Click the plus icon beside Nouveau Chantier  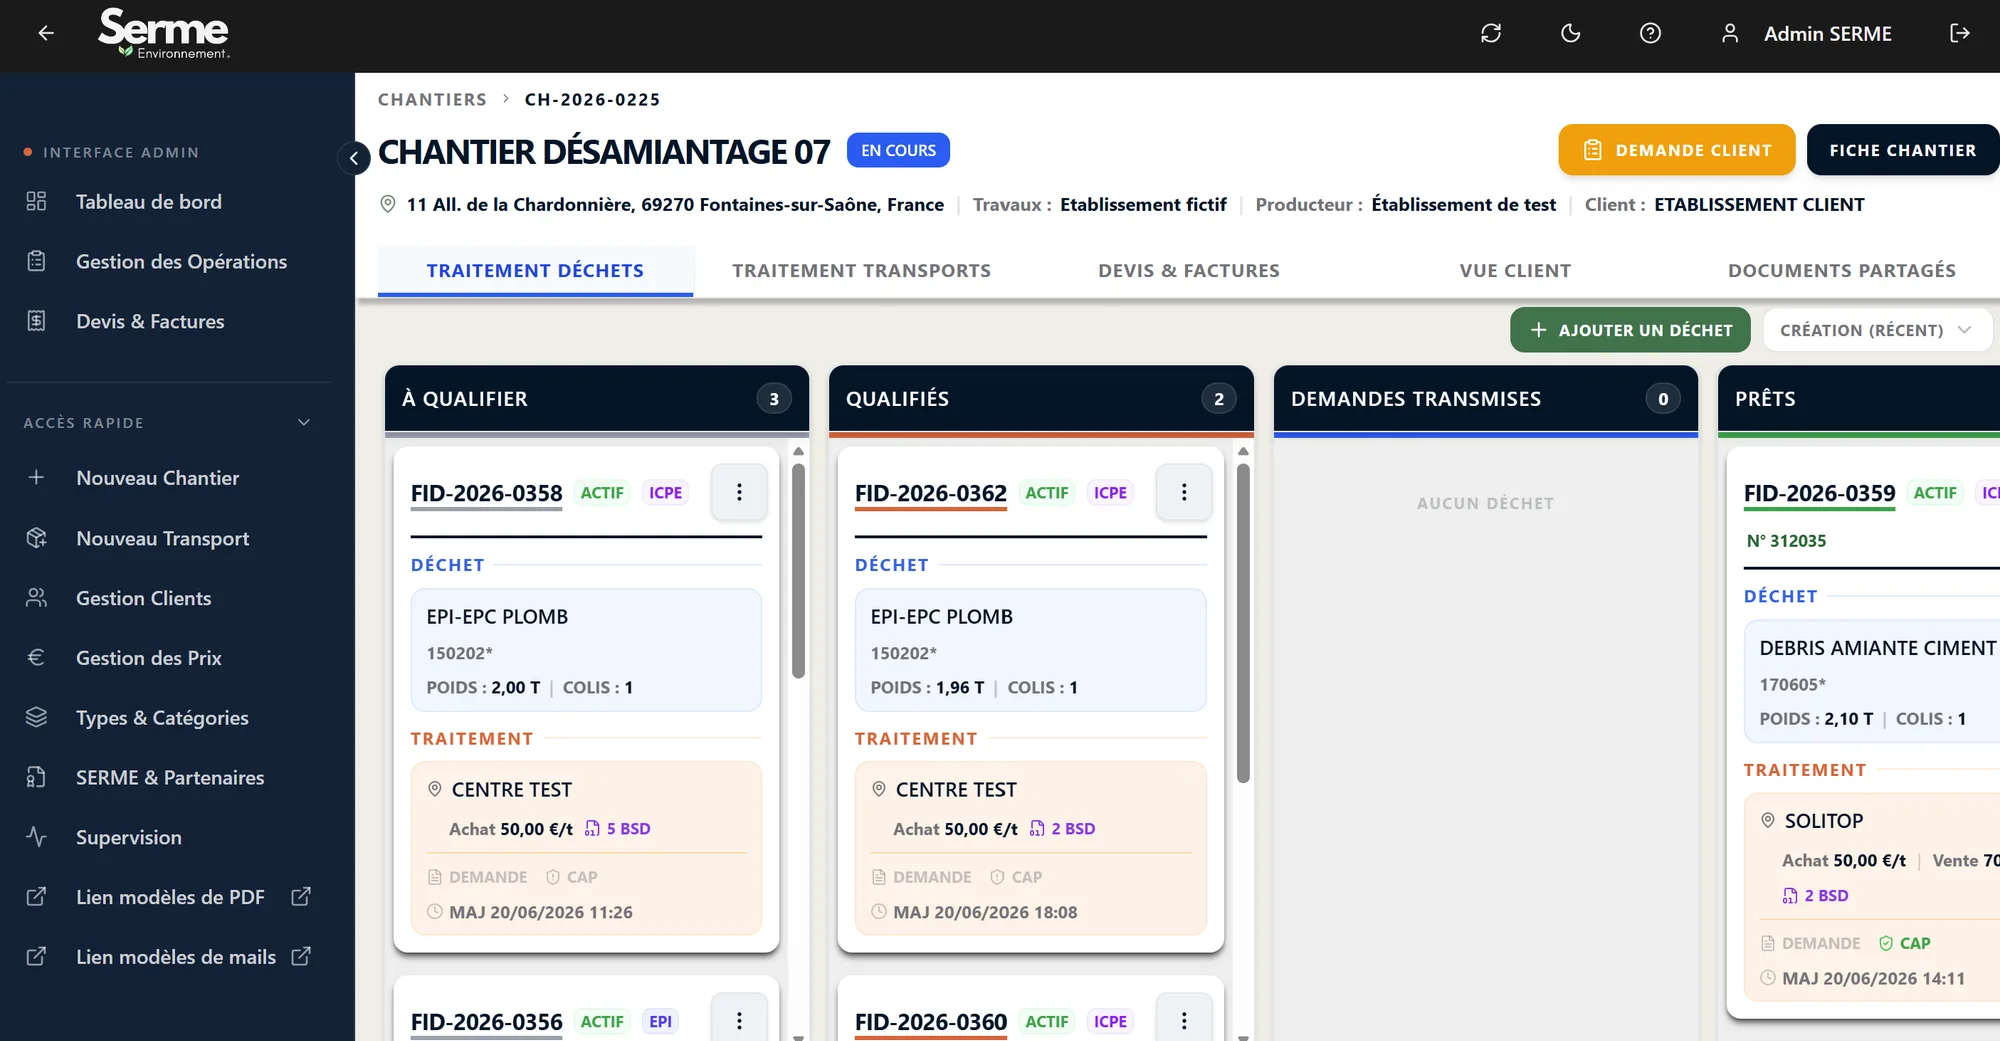point(36,478)
